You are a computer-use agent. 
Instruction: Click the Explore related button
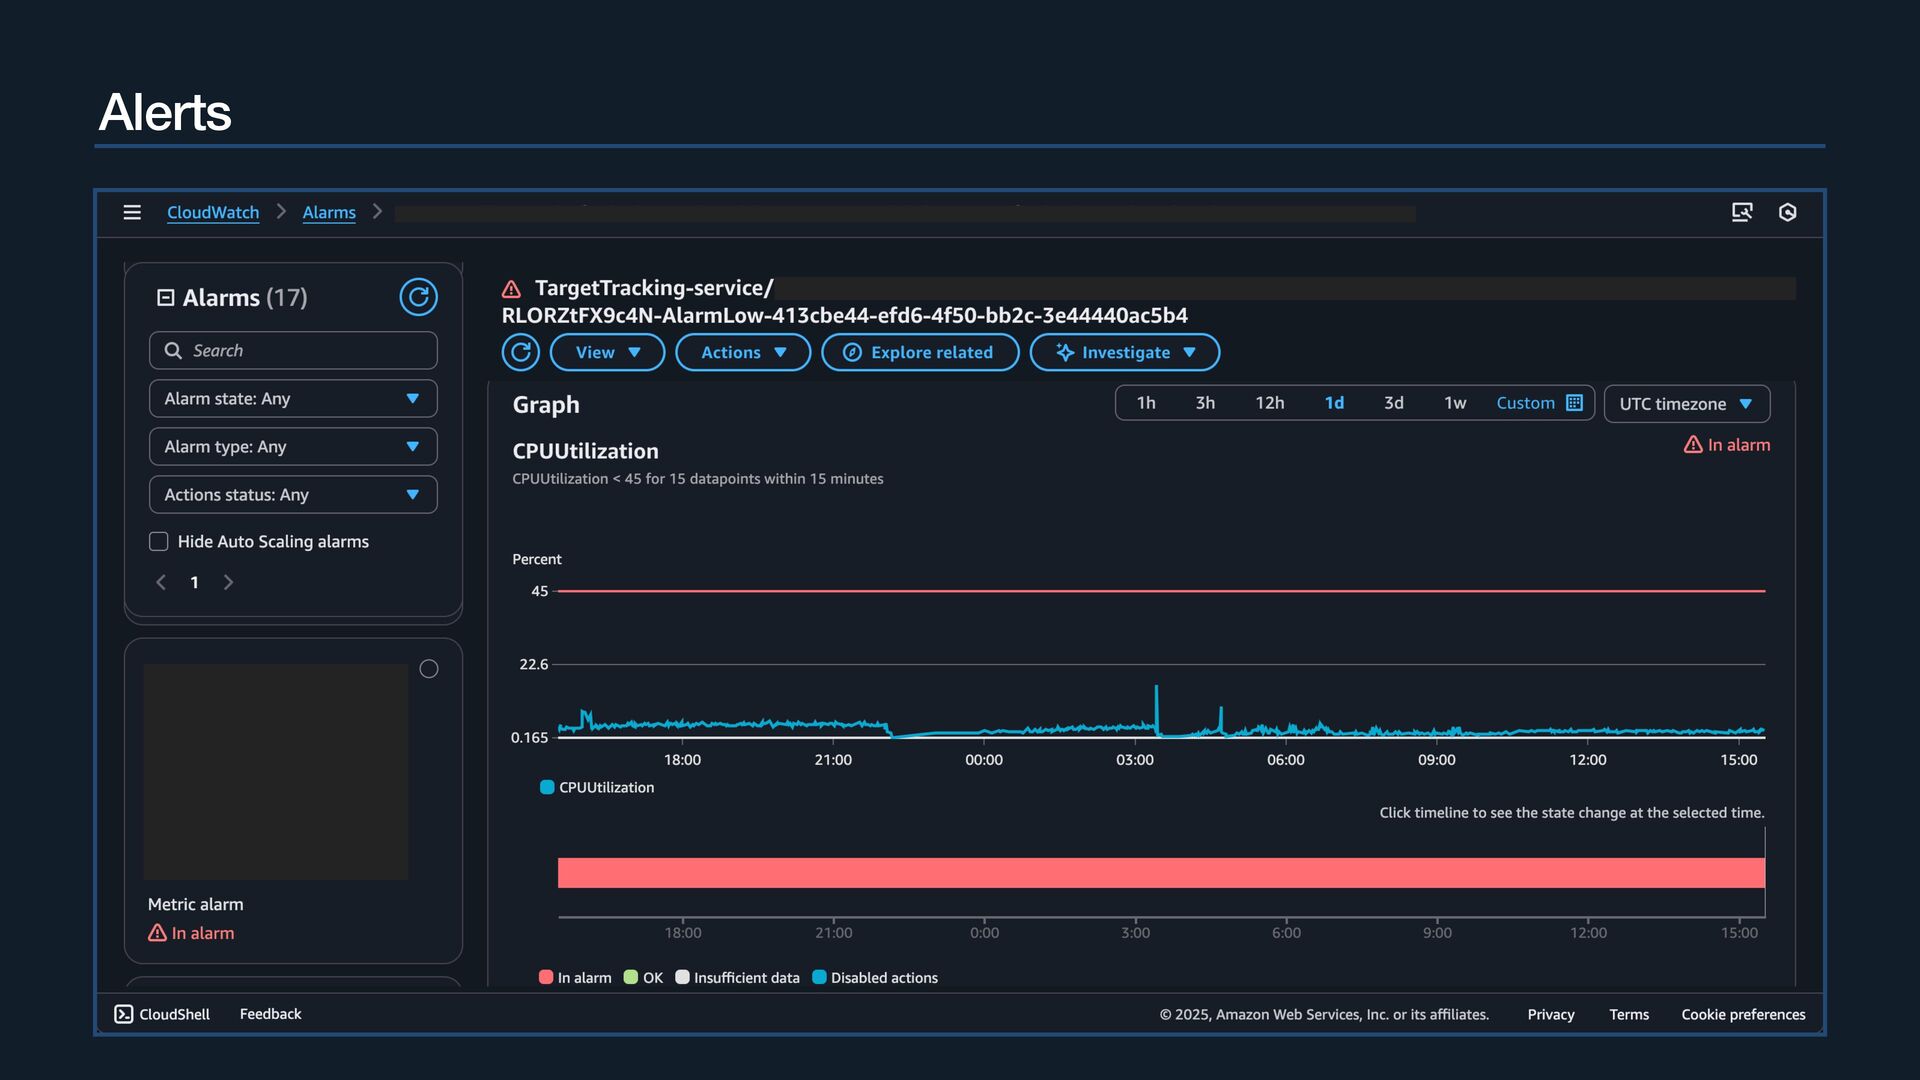[x=920, y=352]
